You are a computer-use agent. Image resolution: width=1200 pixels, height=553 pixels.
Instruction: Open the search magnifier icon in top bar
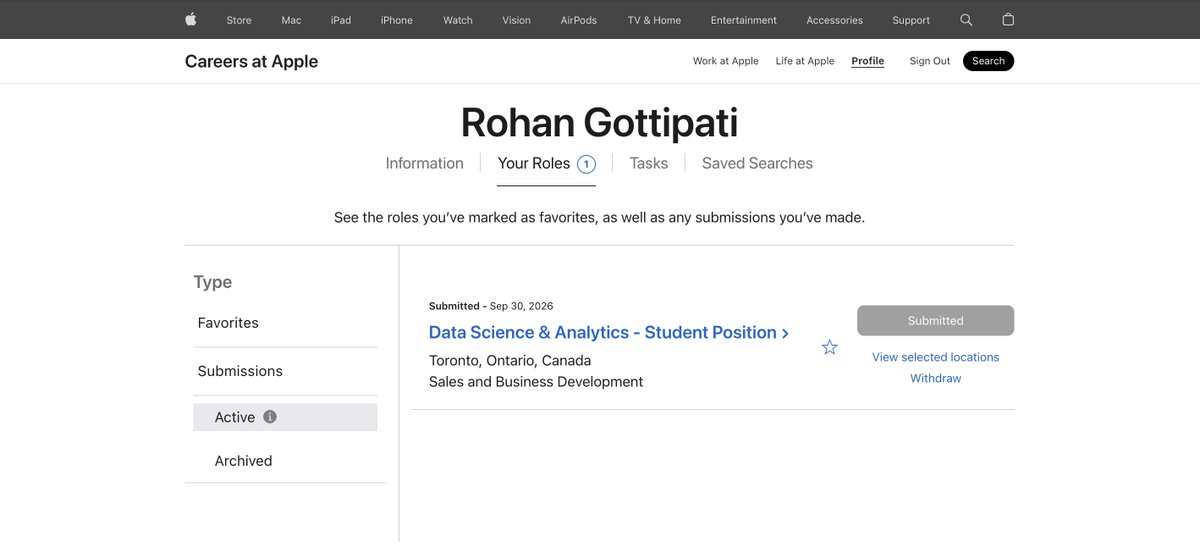coord(966,20)
